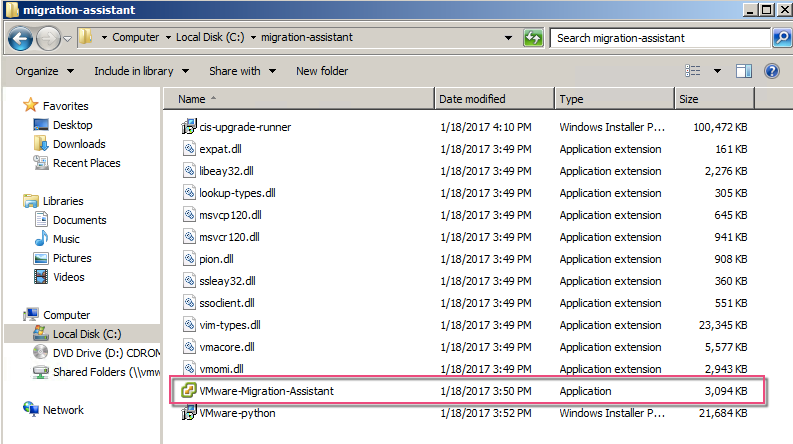Select Local Disk (C:) in address breadcrumb
Screen dimensions: 793x444
click(x=210, y=37)
